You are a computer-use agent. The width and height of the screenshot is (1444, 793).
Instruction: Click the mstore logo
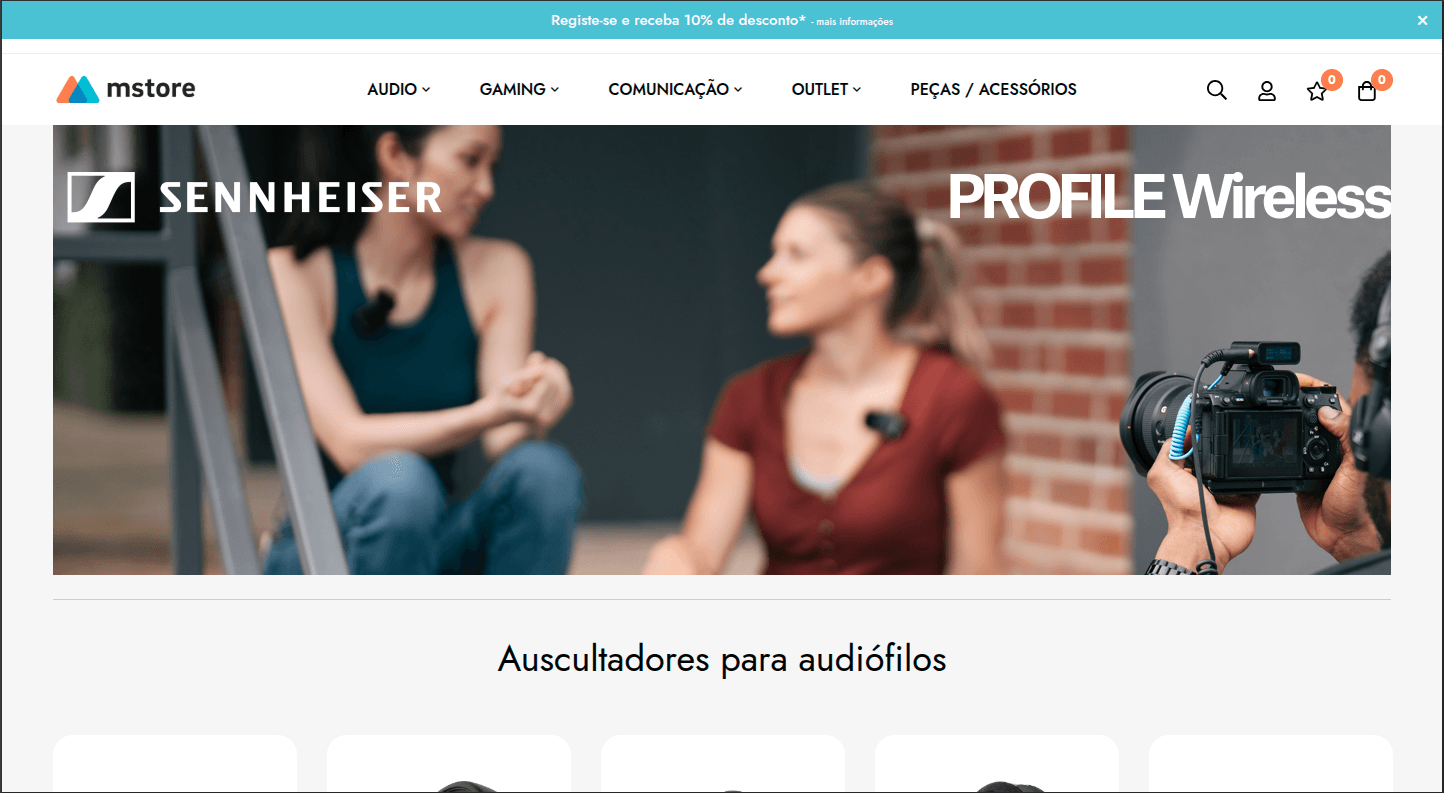pyautogui.click(x=126, y=89)
